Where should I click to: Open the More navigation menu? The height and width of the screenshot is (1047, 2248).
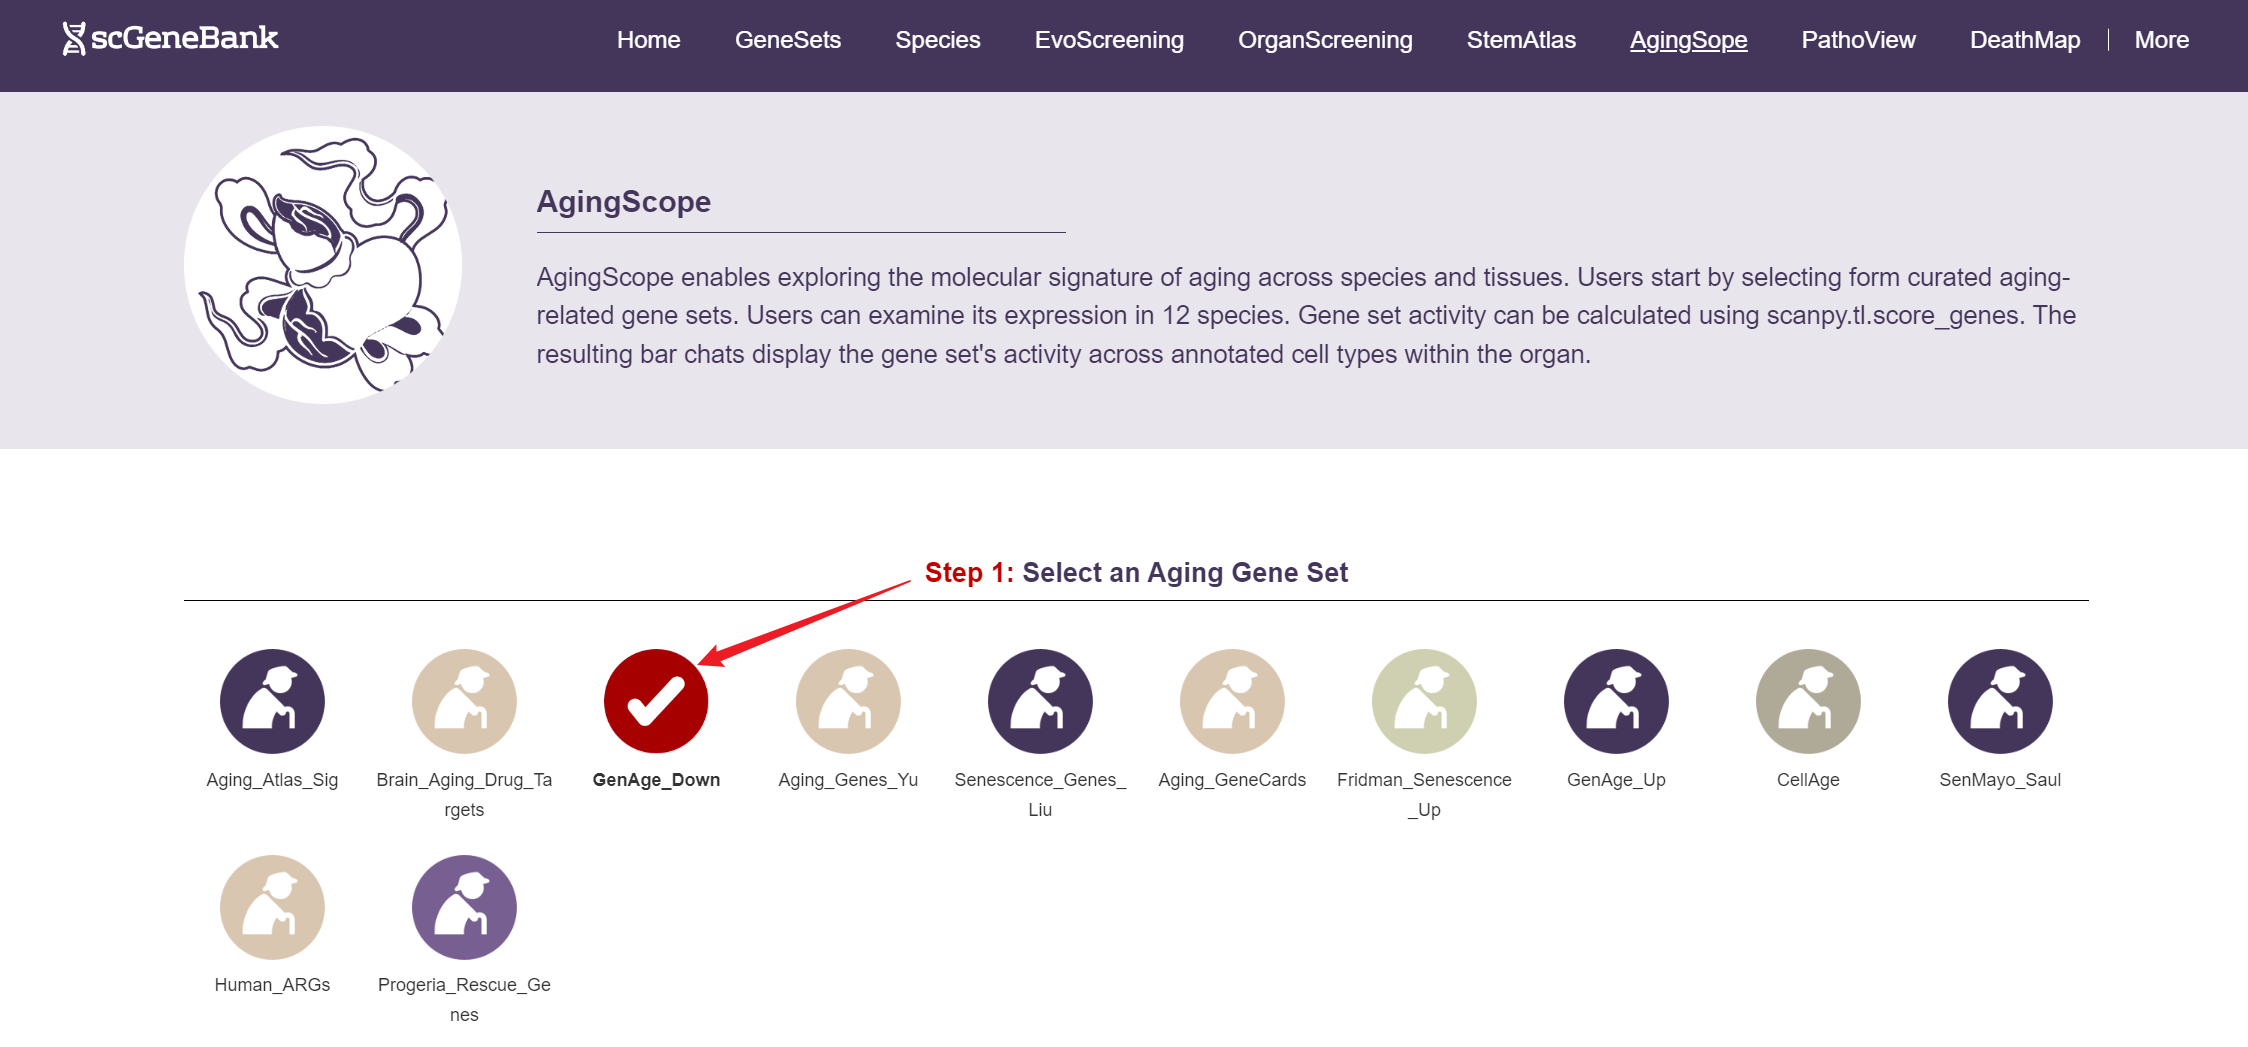click(x=2161, y=40)
